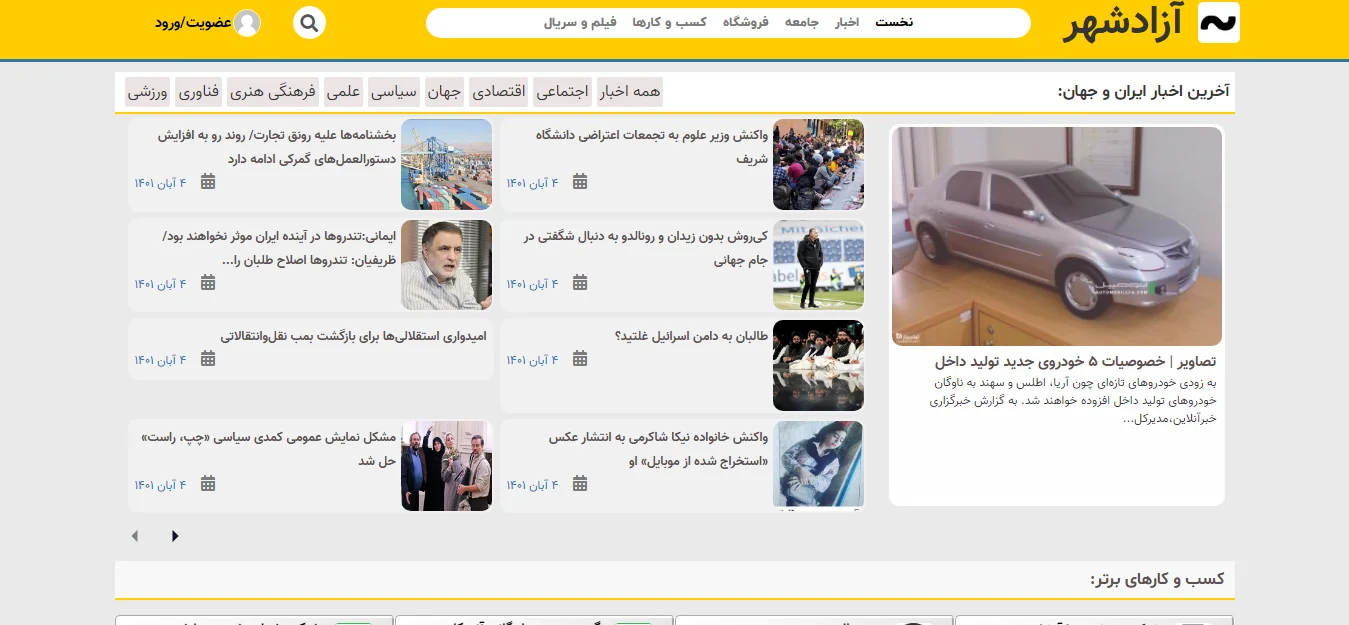Open the عضویت/ورود login link
This screenshot has height=625, width=1349.
point(193,23)
